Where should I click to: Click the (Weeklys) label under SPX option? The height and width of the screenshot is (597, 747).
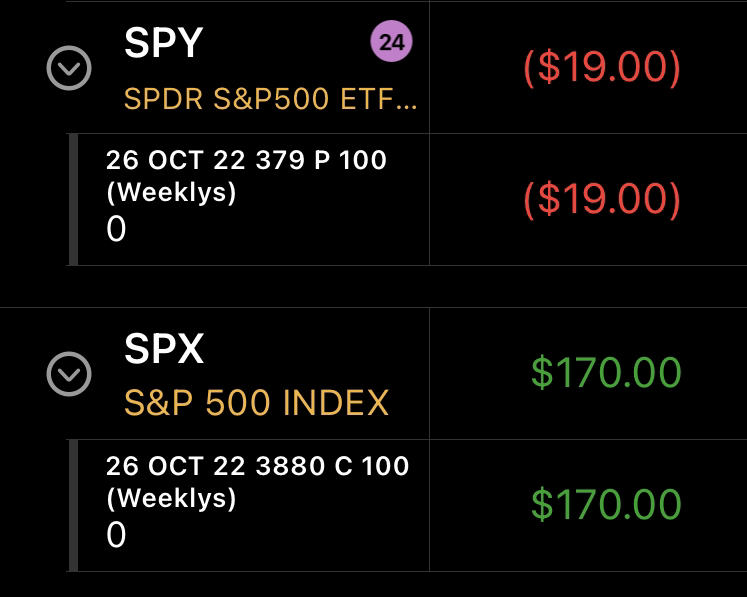click(x=172, y=498)
